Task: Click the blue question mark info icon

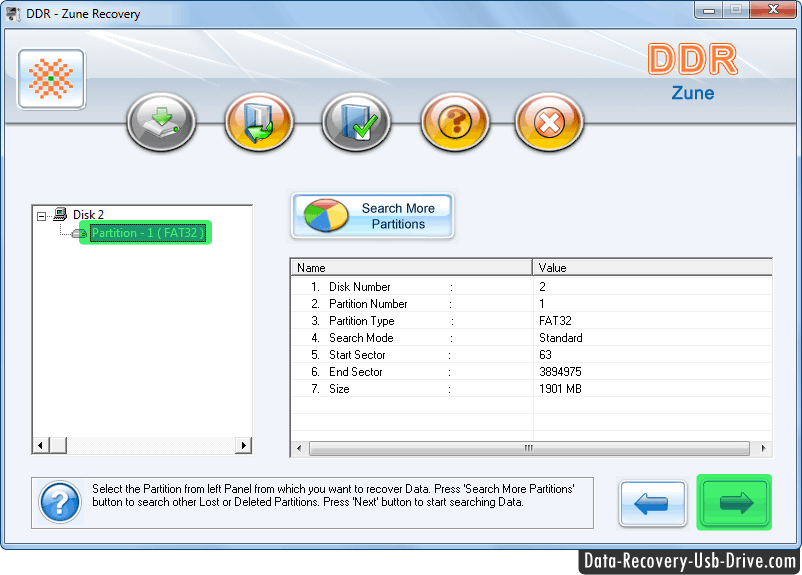Action: pyautogui.click(x=60, y=503)
